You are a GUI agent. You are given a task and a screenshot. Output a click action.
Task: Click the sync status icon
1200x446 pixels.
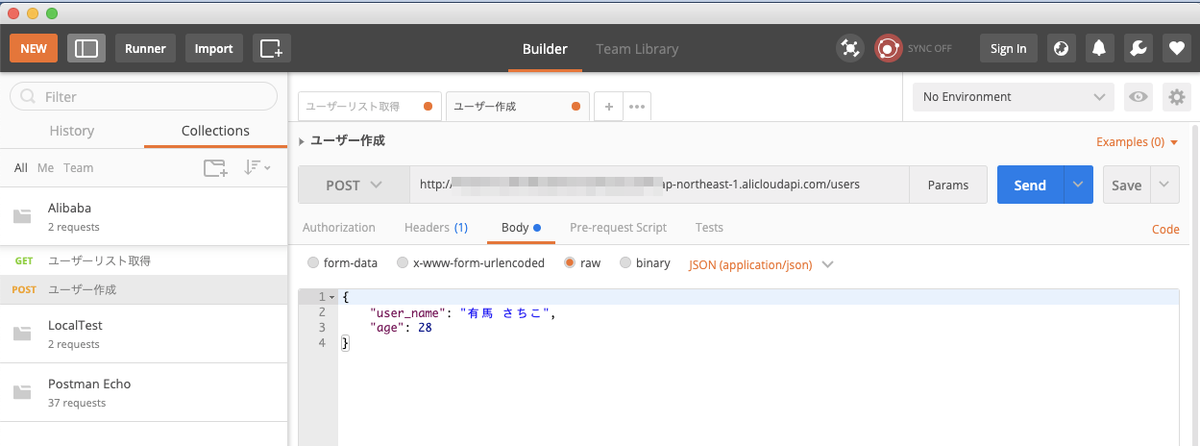tap(887, 48)
